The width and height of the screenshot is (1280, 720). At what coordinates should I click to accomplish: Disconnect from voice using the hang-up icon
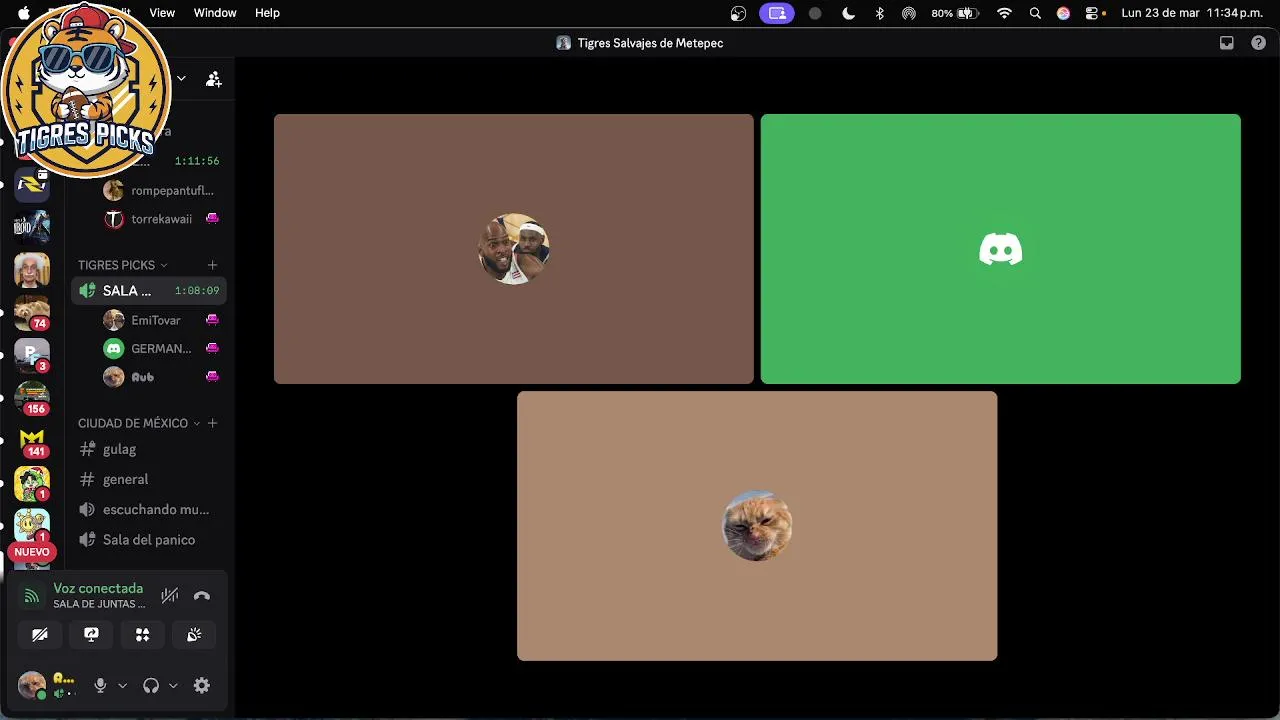pyautogui.click(x=202, y=596)
